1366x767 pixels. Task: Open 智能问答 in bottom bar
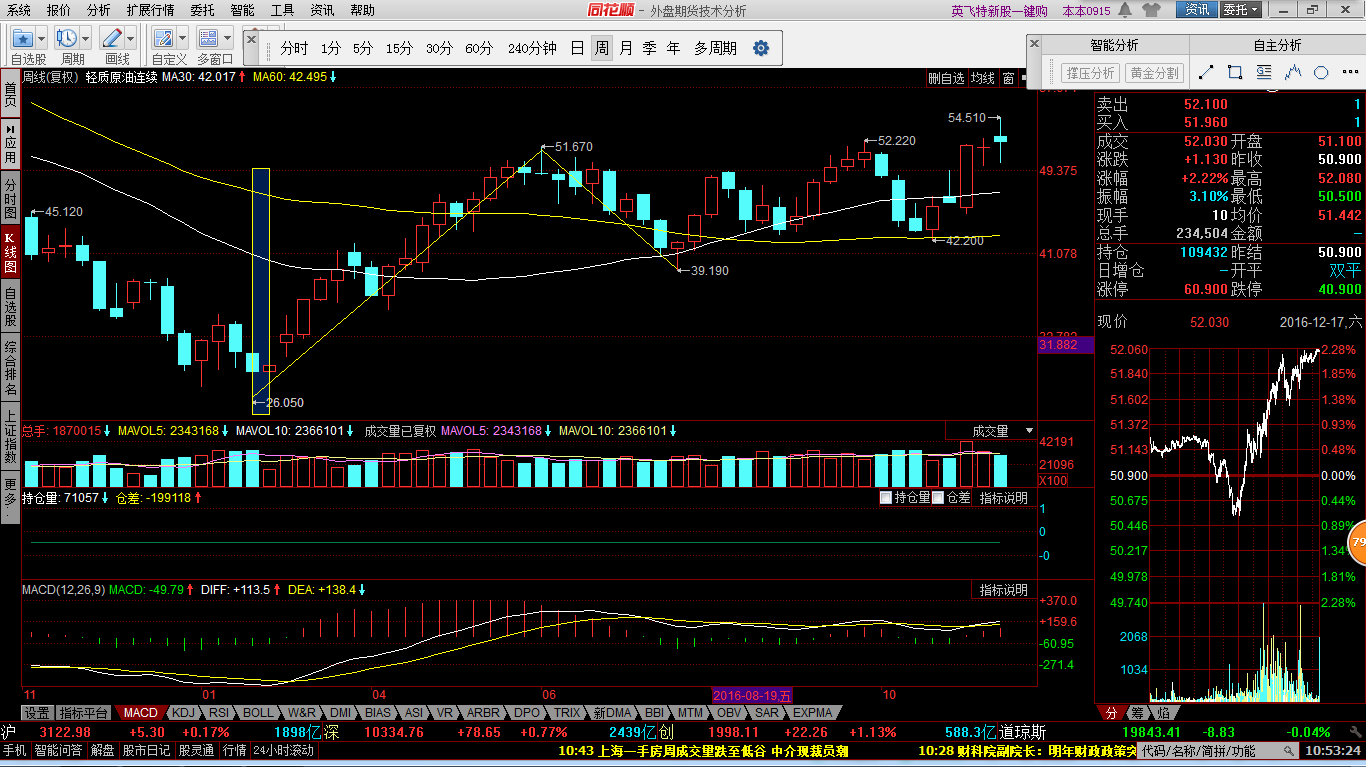click(59, 751)
